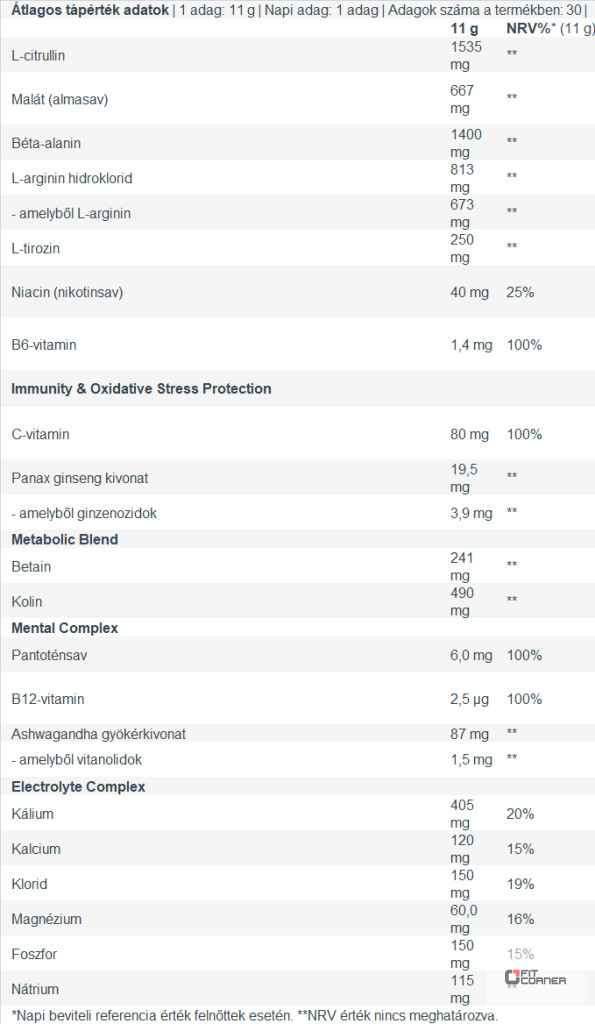Click the Niacin (nikotinsav) row
595x1024 pixels.
[297, 292]
